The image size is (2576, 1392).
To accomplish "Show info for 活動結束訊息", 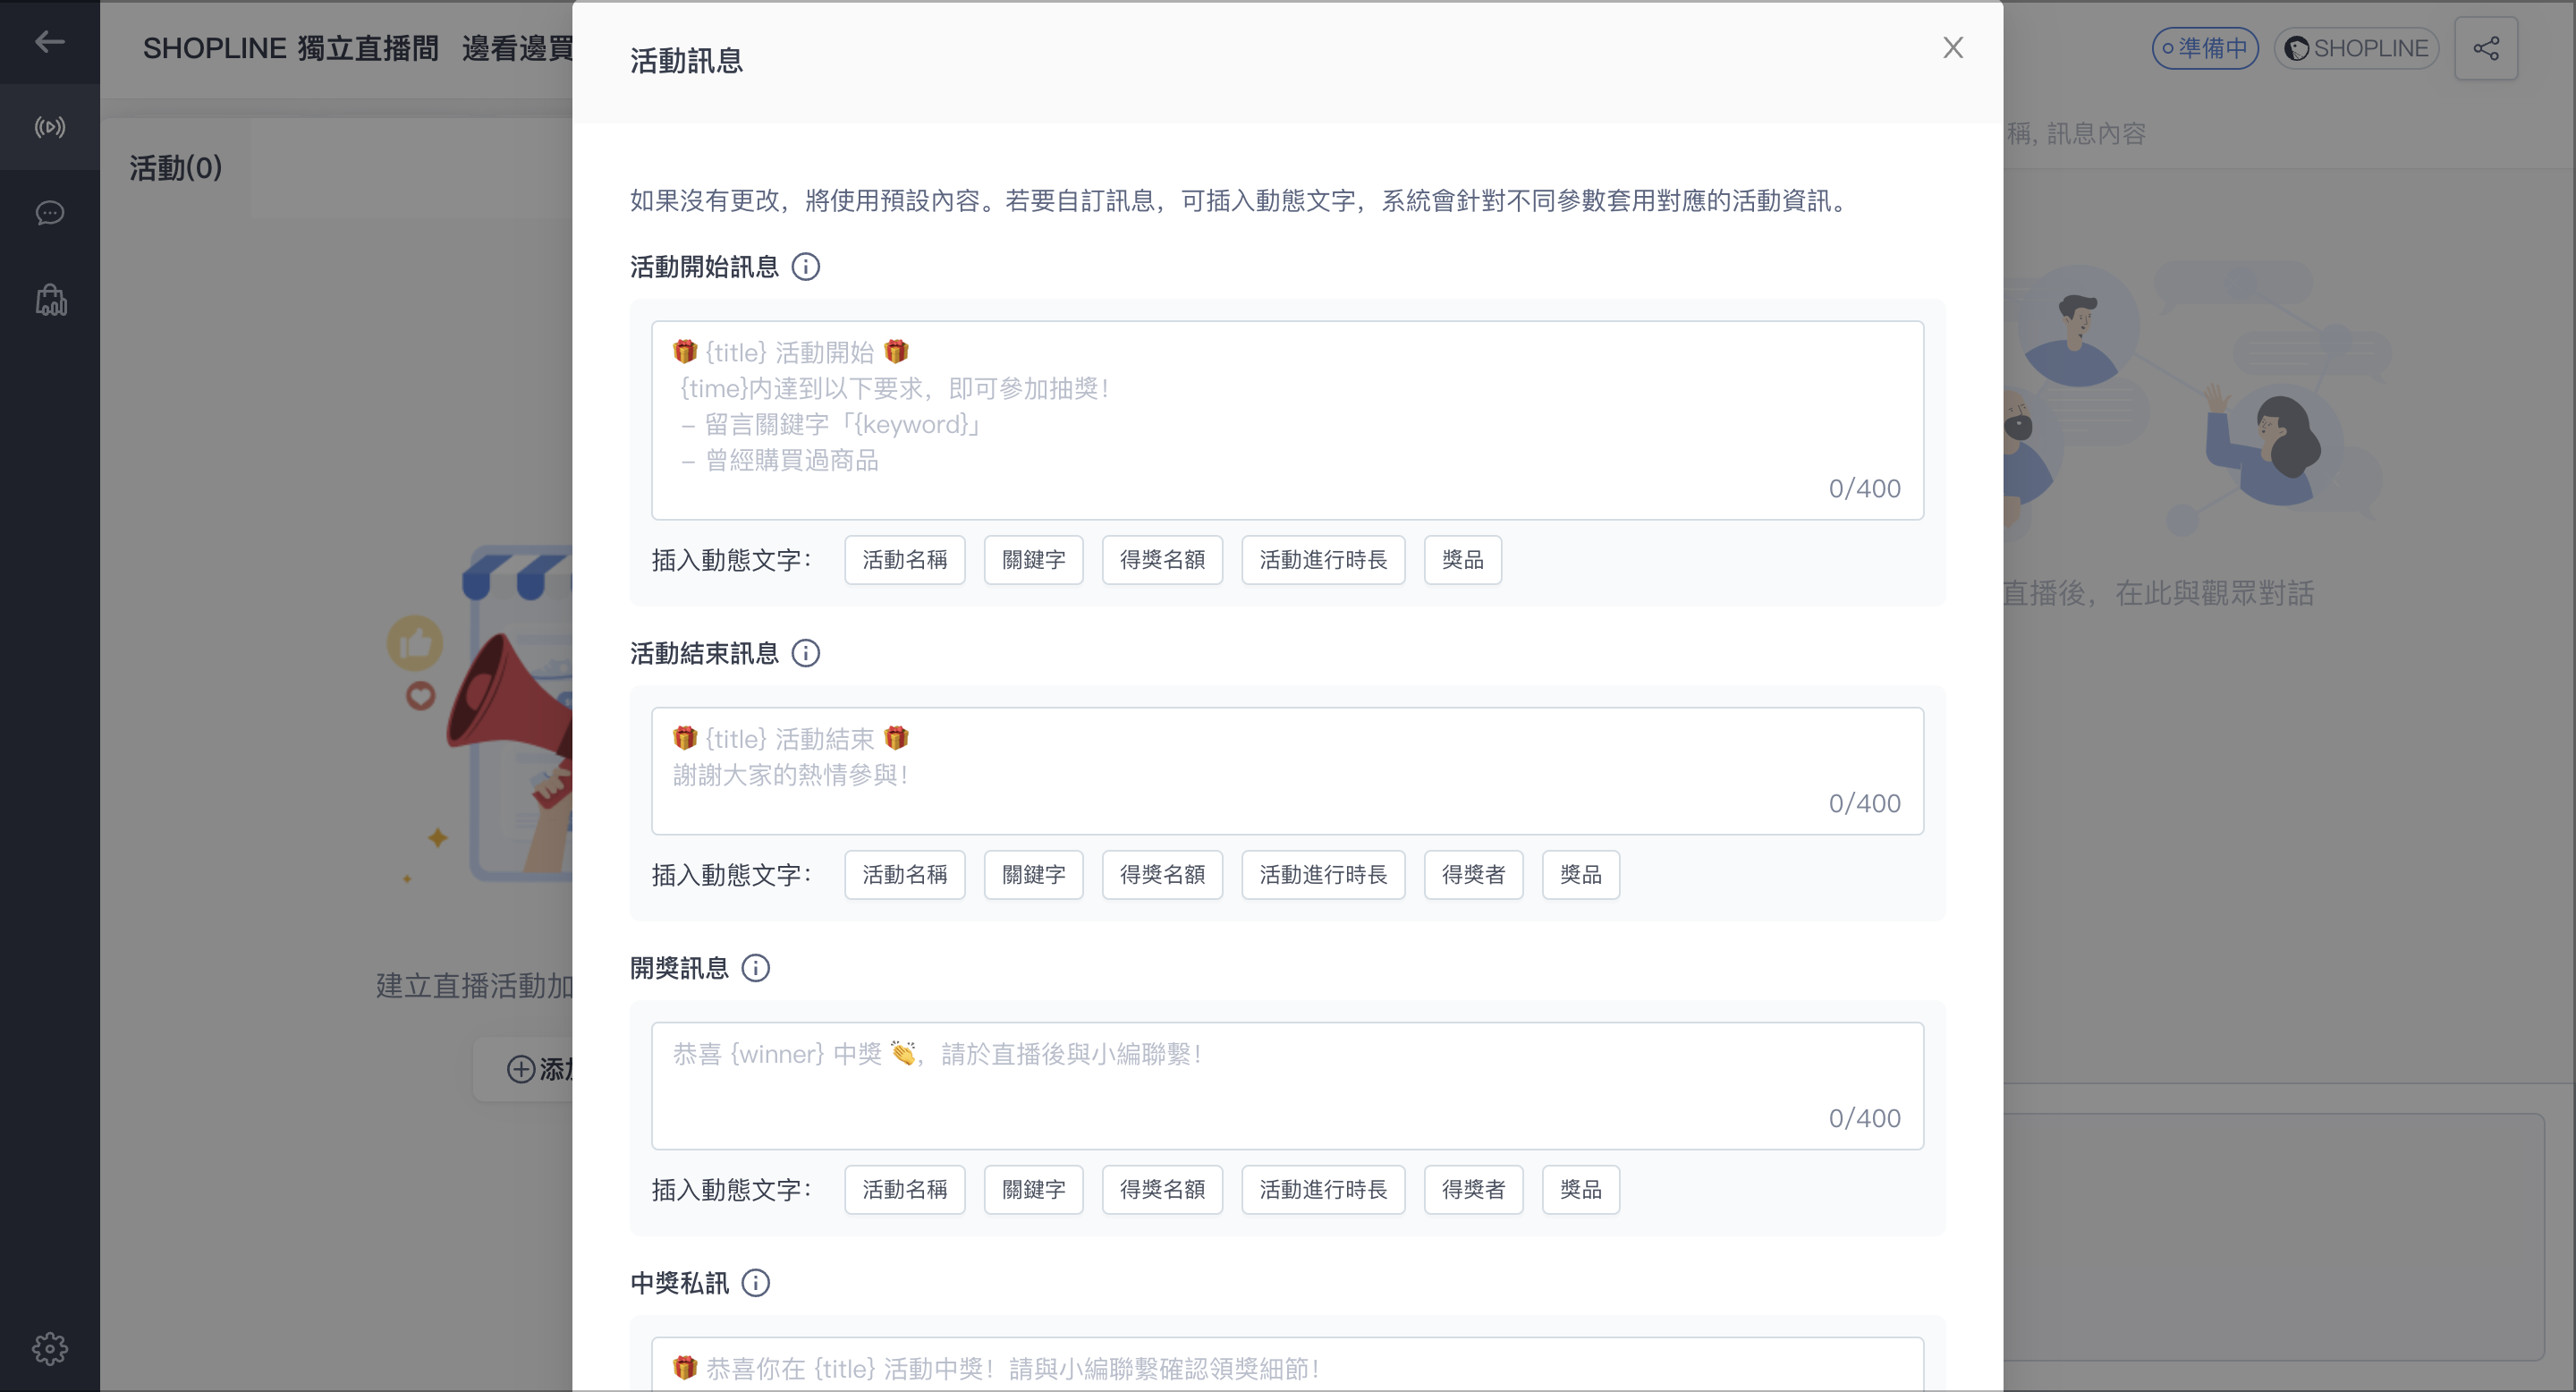I will click(x=805, y=653).
